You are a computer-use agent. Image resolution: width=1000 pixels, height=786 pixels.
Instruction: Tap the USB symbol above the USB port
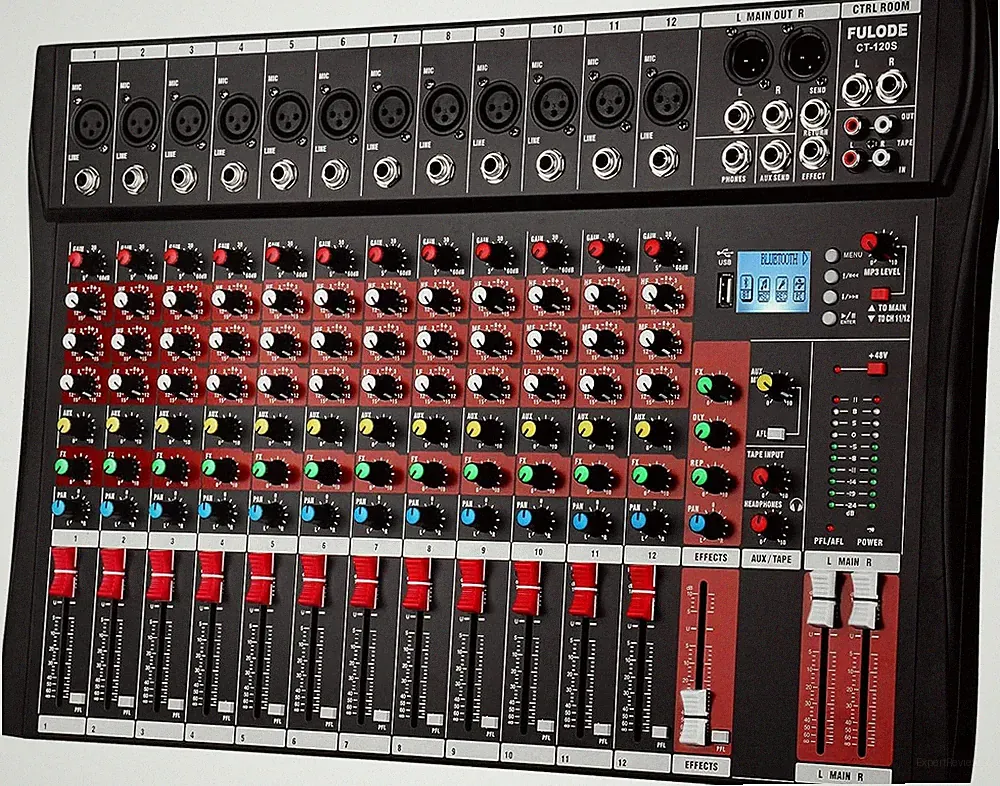click(724, 253)
